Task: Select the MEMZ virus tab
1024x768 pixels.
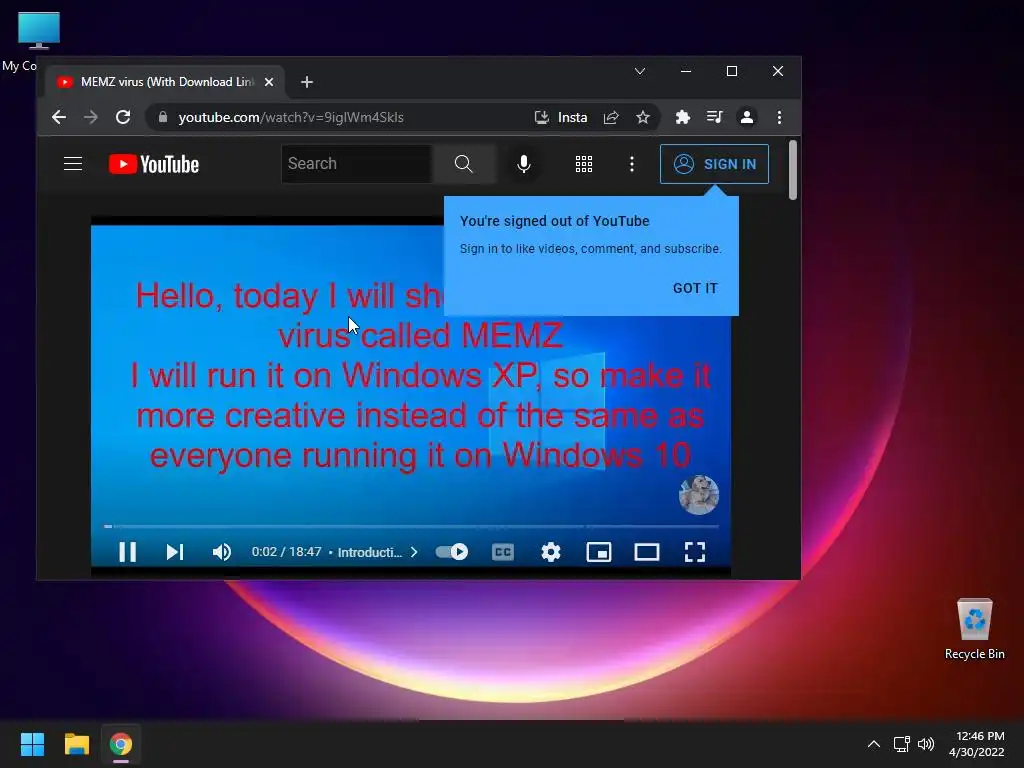Action: tap(165, 82)
